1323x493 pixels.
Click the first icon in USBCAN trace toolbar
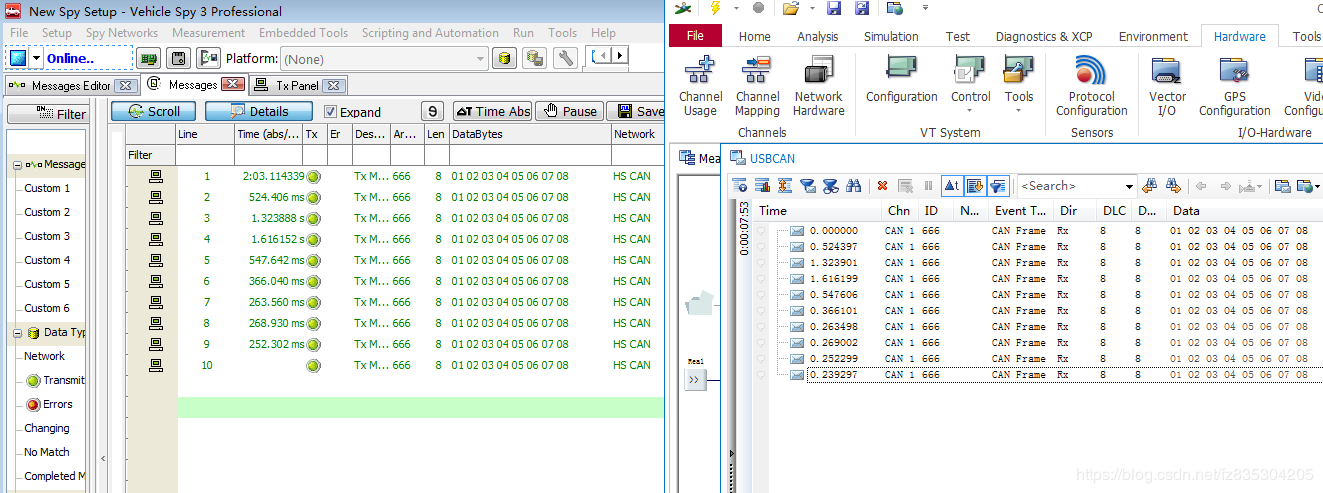(740, 186)
